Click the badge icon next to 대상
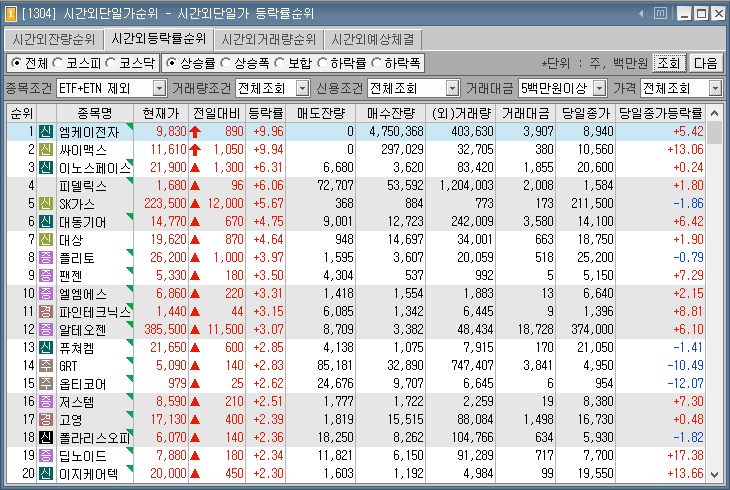The image size is (730, 490). (x=46, y=239)
